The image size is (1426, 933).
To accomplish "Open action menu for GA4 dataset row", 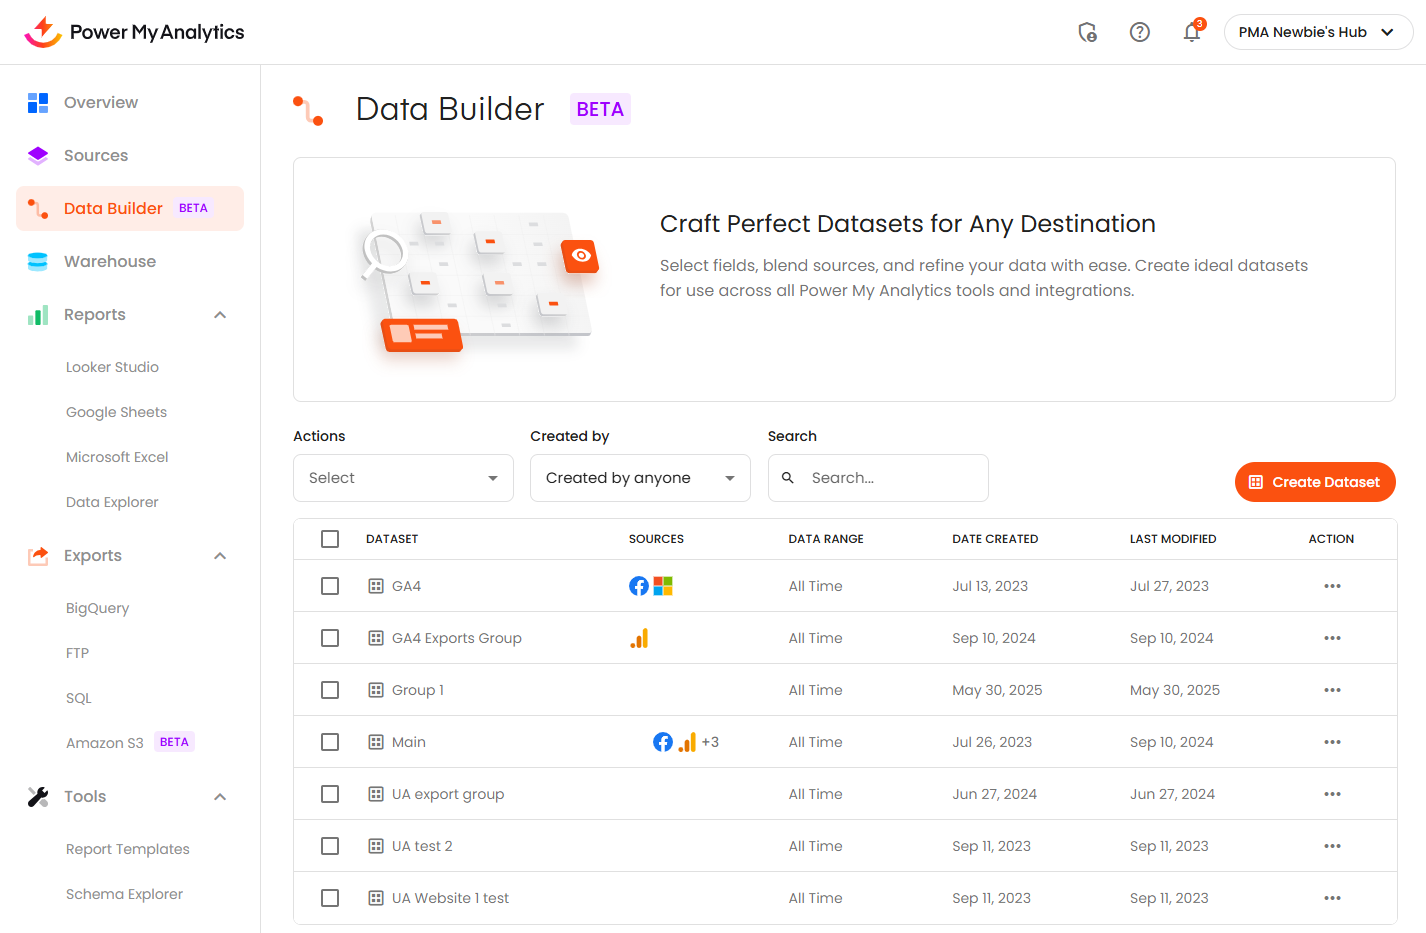I will click(x=1331, y=586).
